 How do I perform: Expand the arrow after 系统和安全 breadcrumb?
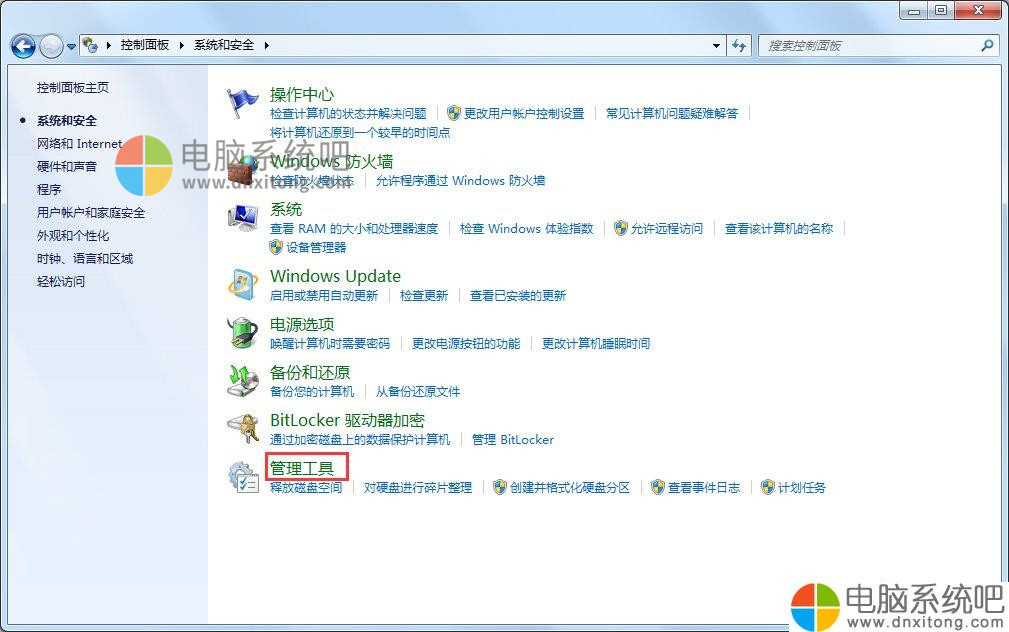pos(266,45)
